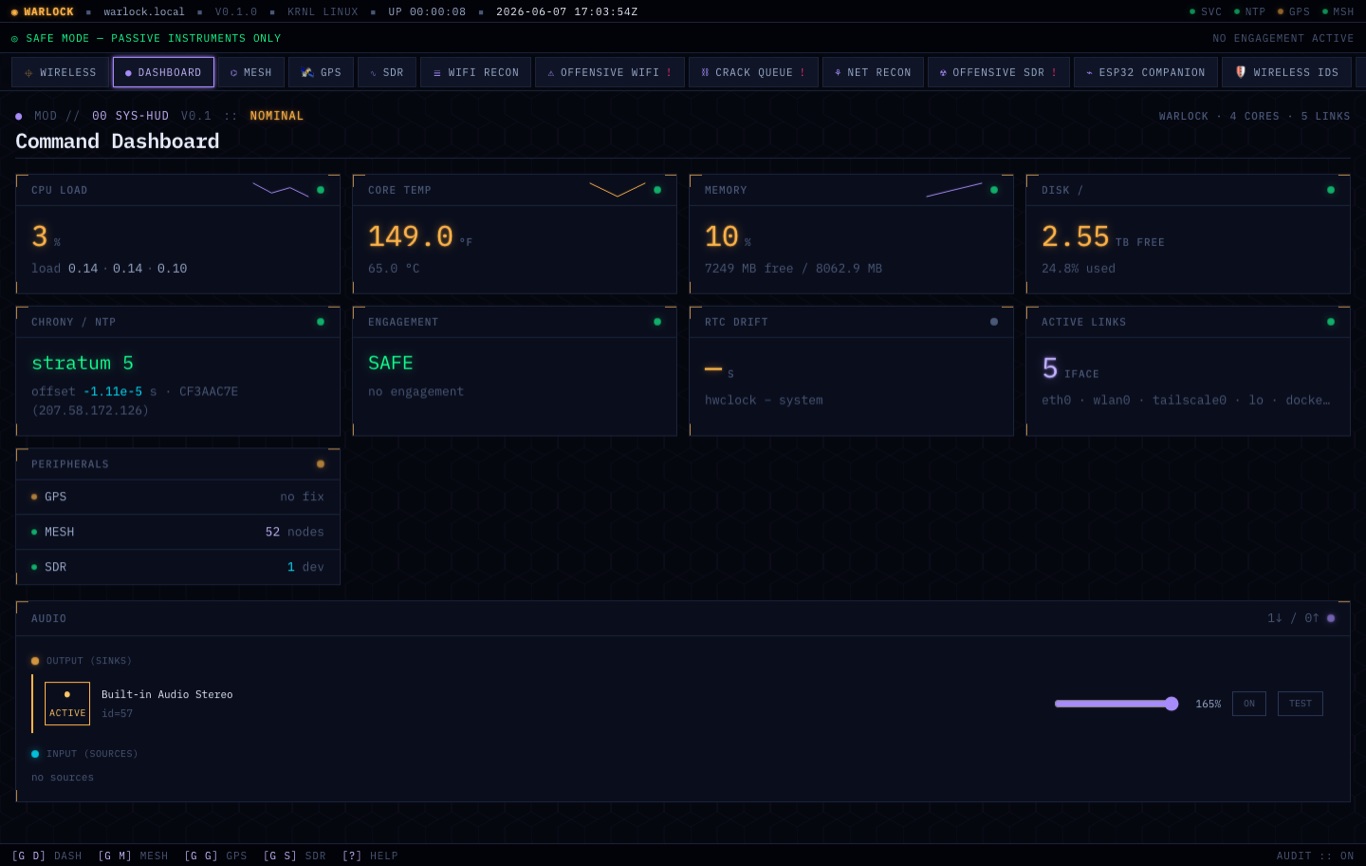This screenshot has width=1366, height=866.
Task: Click the 165% volume readout
Action: pos(1208,704)
